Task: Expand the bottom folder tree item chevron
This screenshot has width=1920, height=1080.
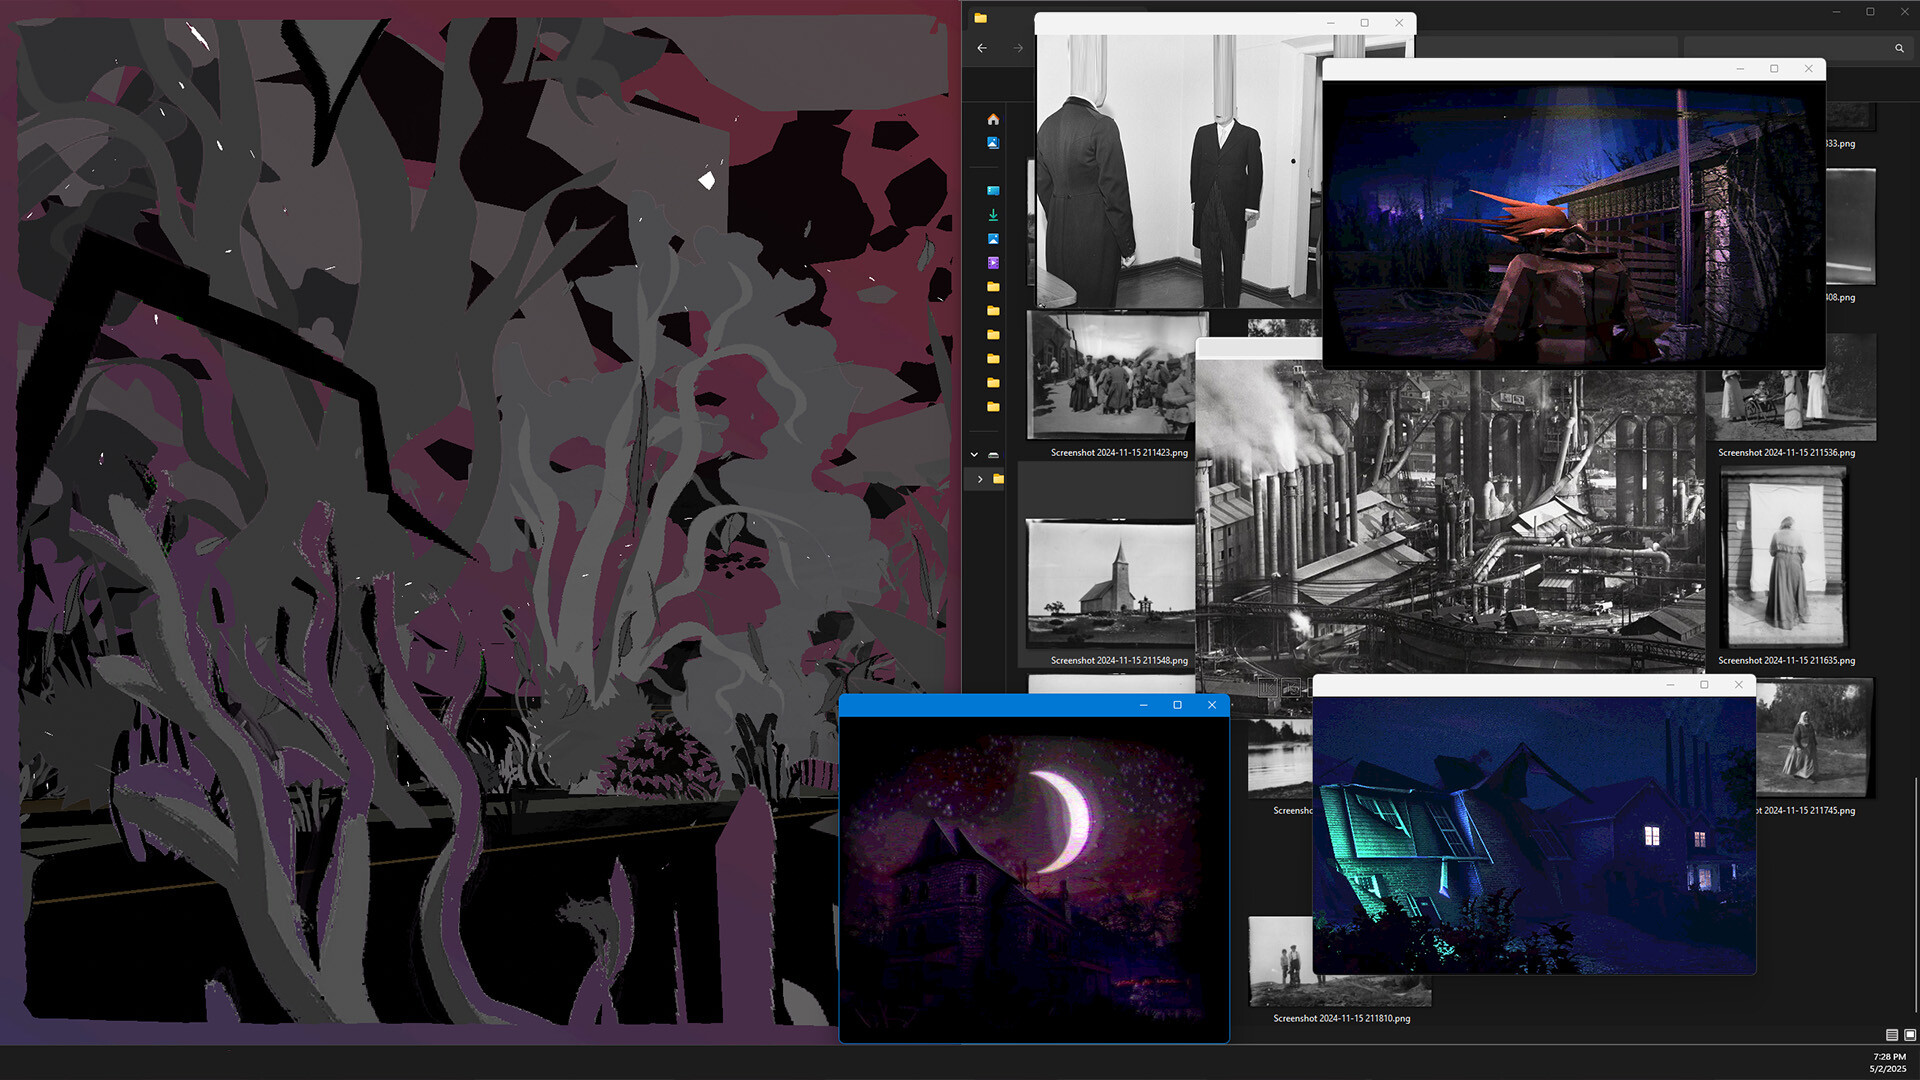Action: (980, 479)
